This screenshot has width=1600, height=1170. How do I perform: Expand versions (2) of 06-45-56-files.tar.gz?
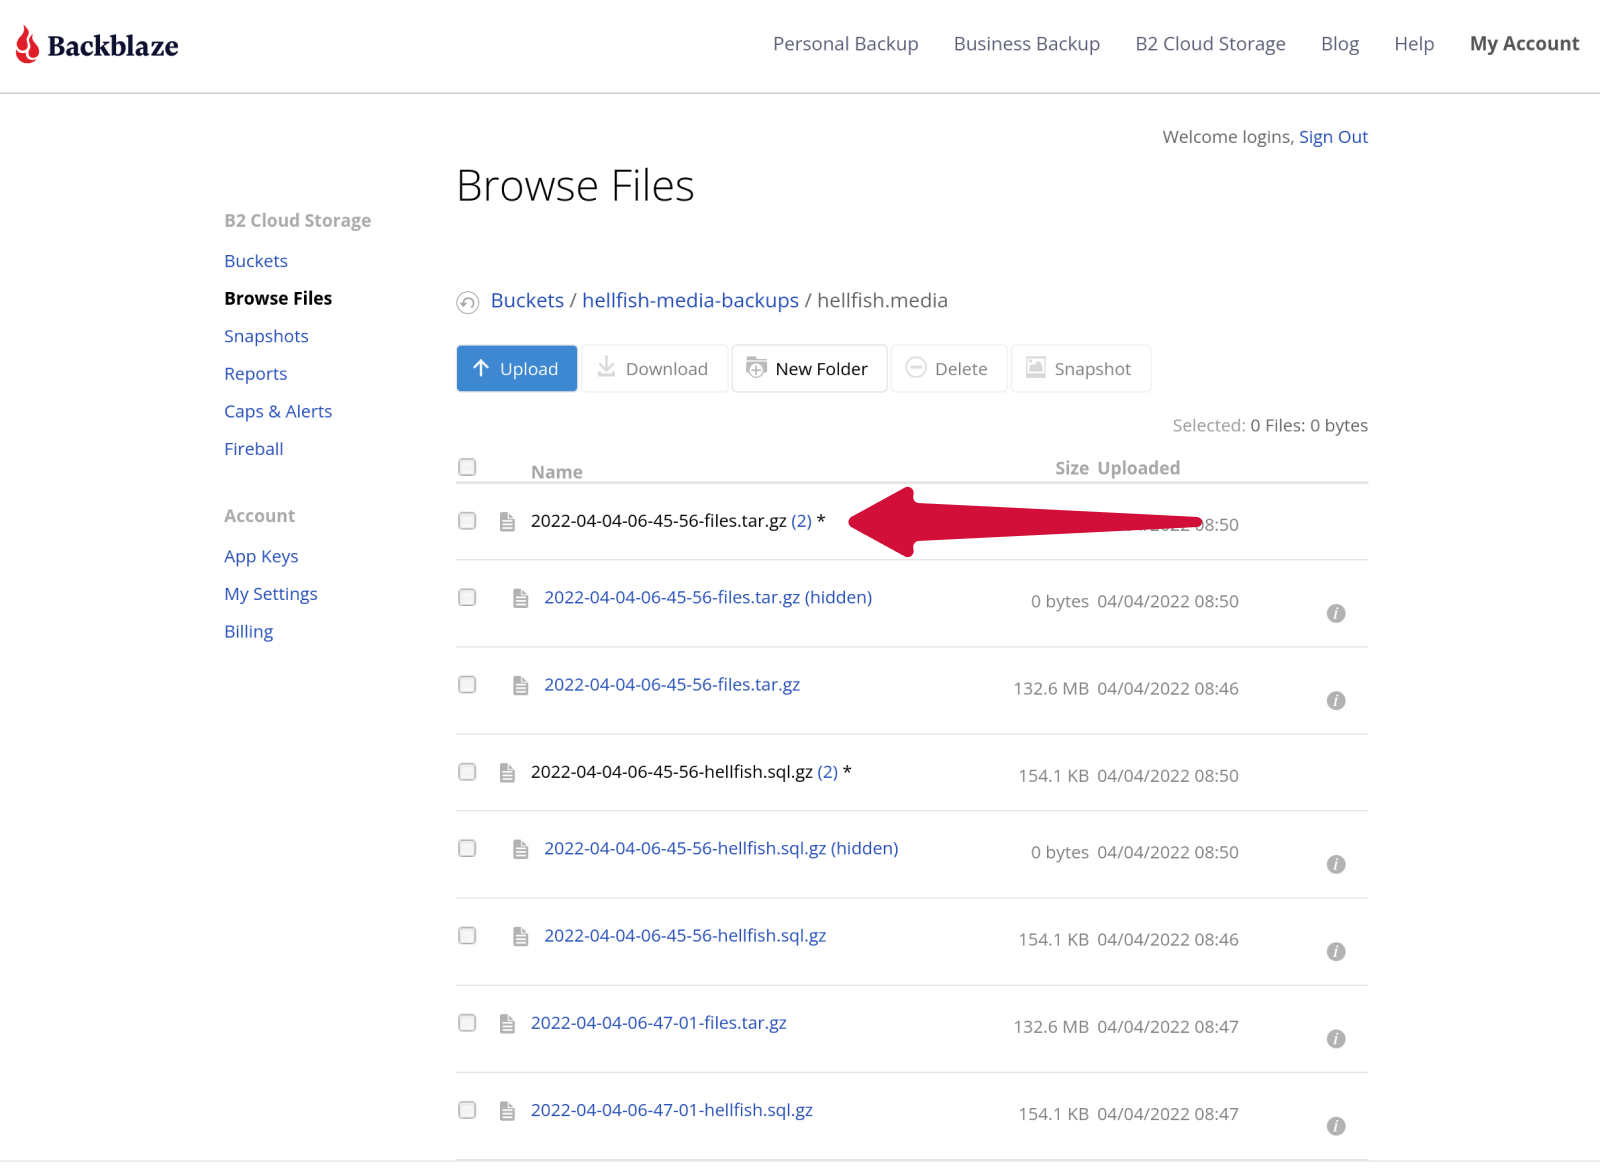tap(801, 521)
